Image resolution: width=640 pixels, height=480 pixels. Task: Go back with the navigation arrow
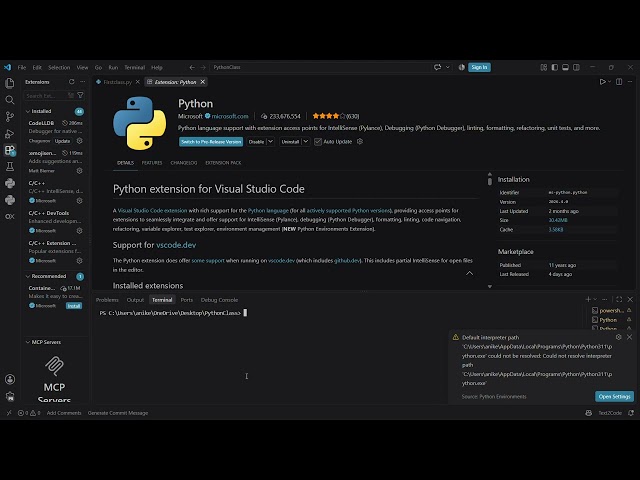point(192,67)
